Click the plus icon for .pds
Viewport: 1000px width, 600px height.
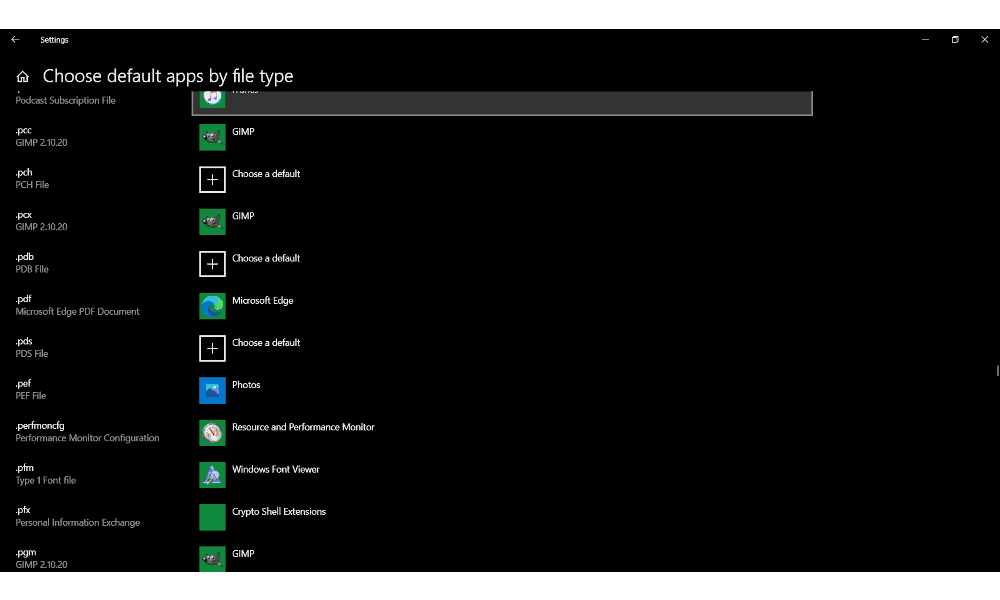pyautogui.click(x=212, y=348)
